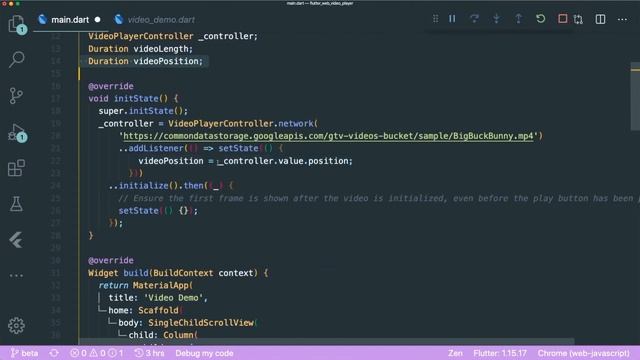Click Debug my code in status bar
The image size is (640, 360).
[204, 353]
